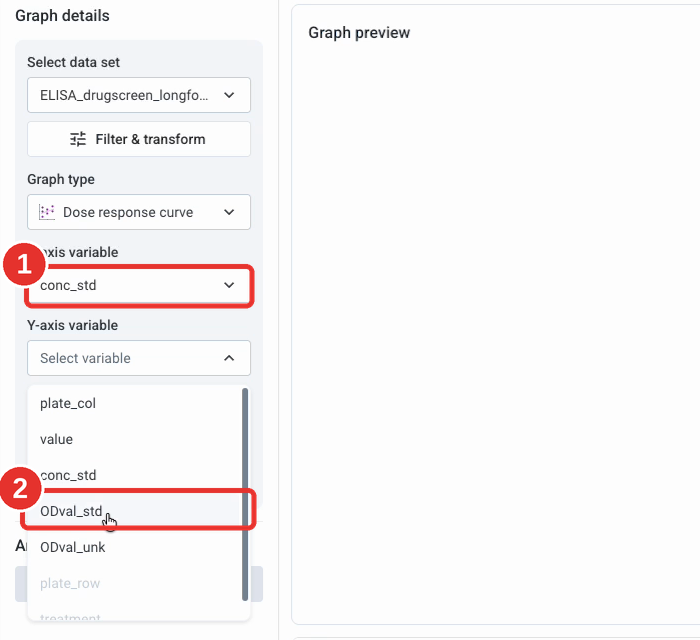Click the dose response curve chart icon
Viewport: 700px width, 640px height.
[47, 212]
